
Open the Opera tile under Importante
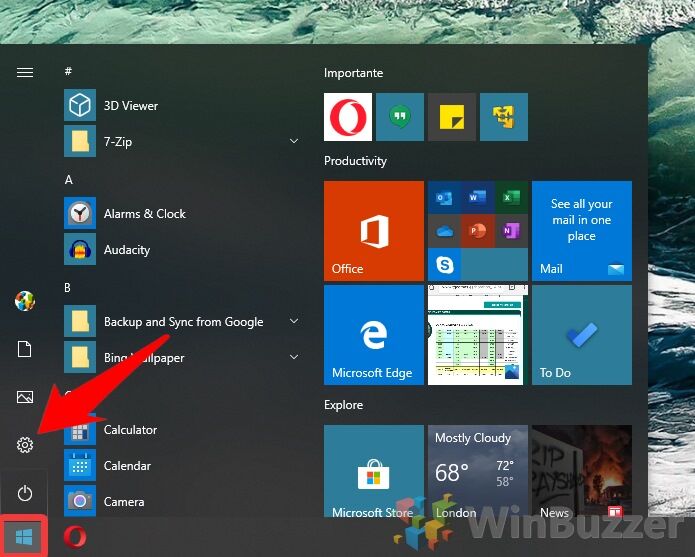[x=348, y=117]
